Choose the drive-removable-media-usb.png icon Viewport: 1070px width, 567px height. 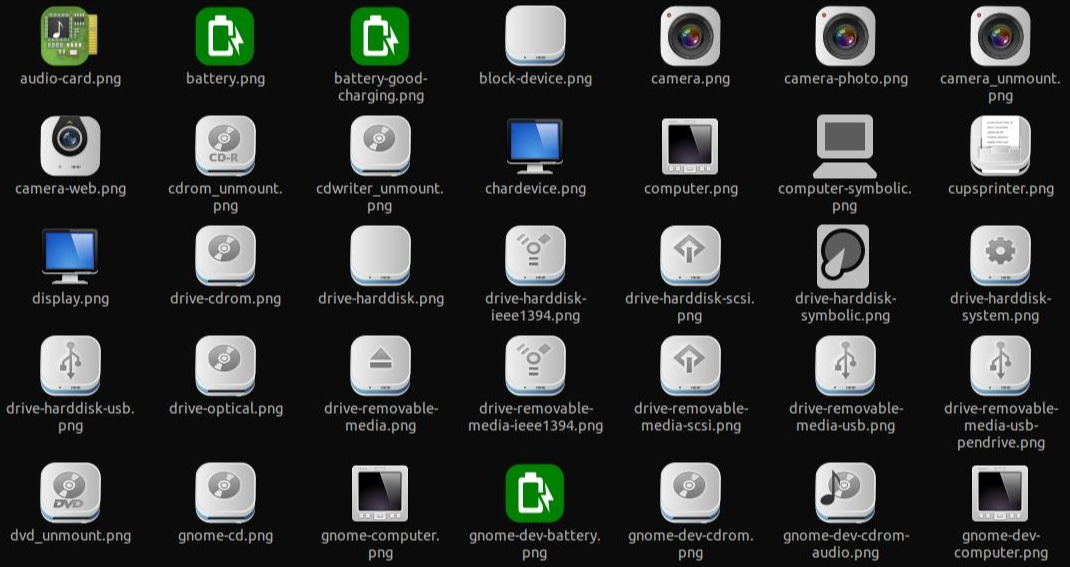point(845,366)
